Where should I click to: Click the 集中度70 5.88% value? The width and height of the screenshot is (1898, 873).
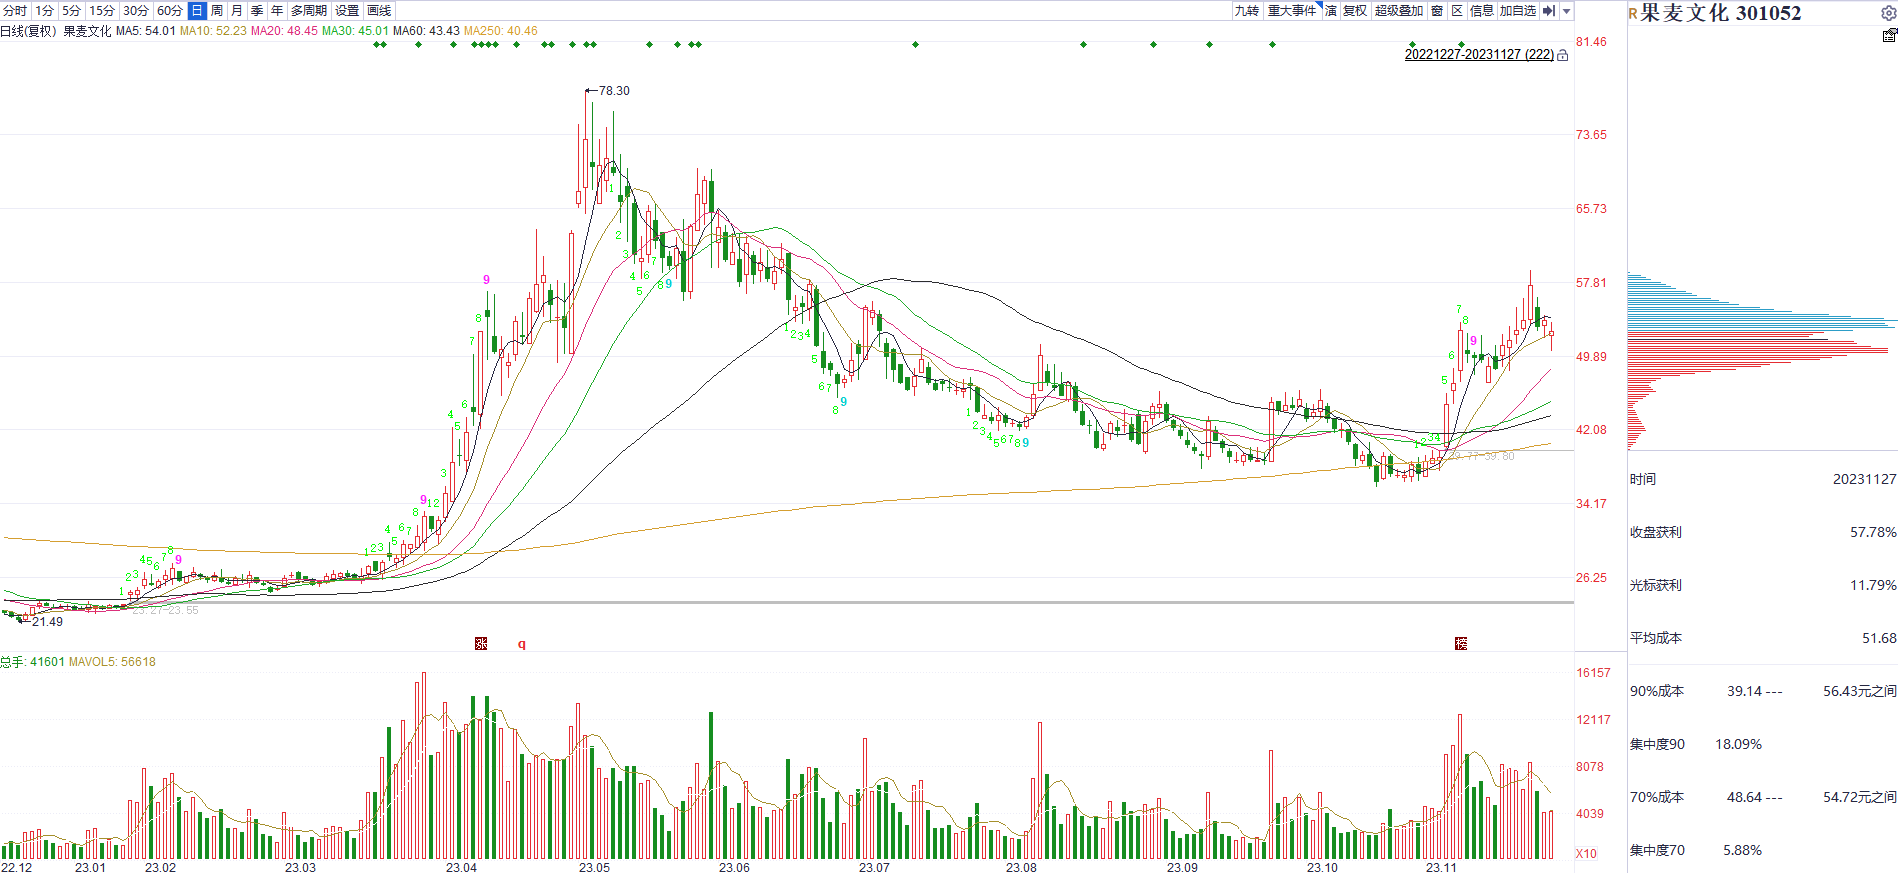coord(1743,851)
